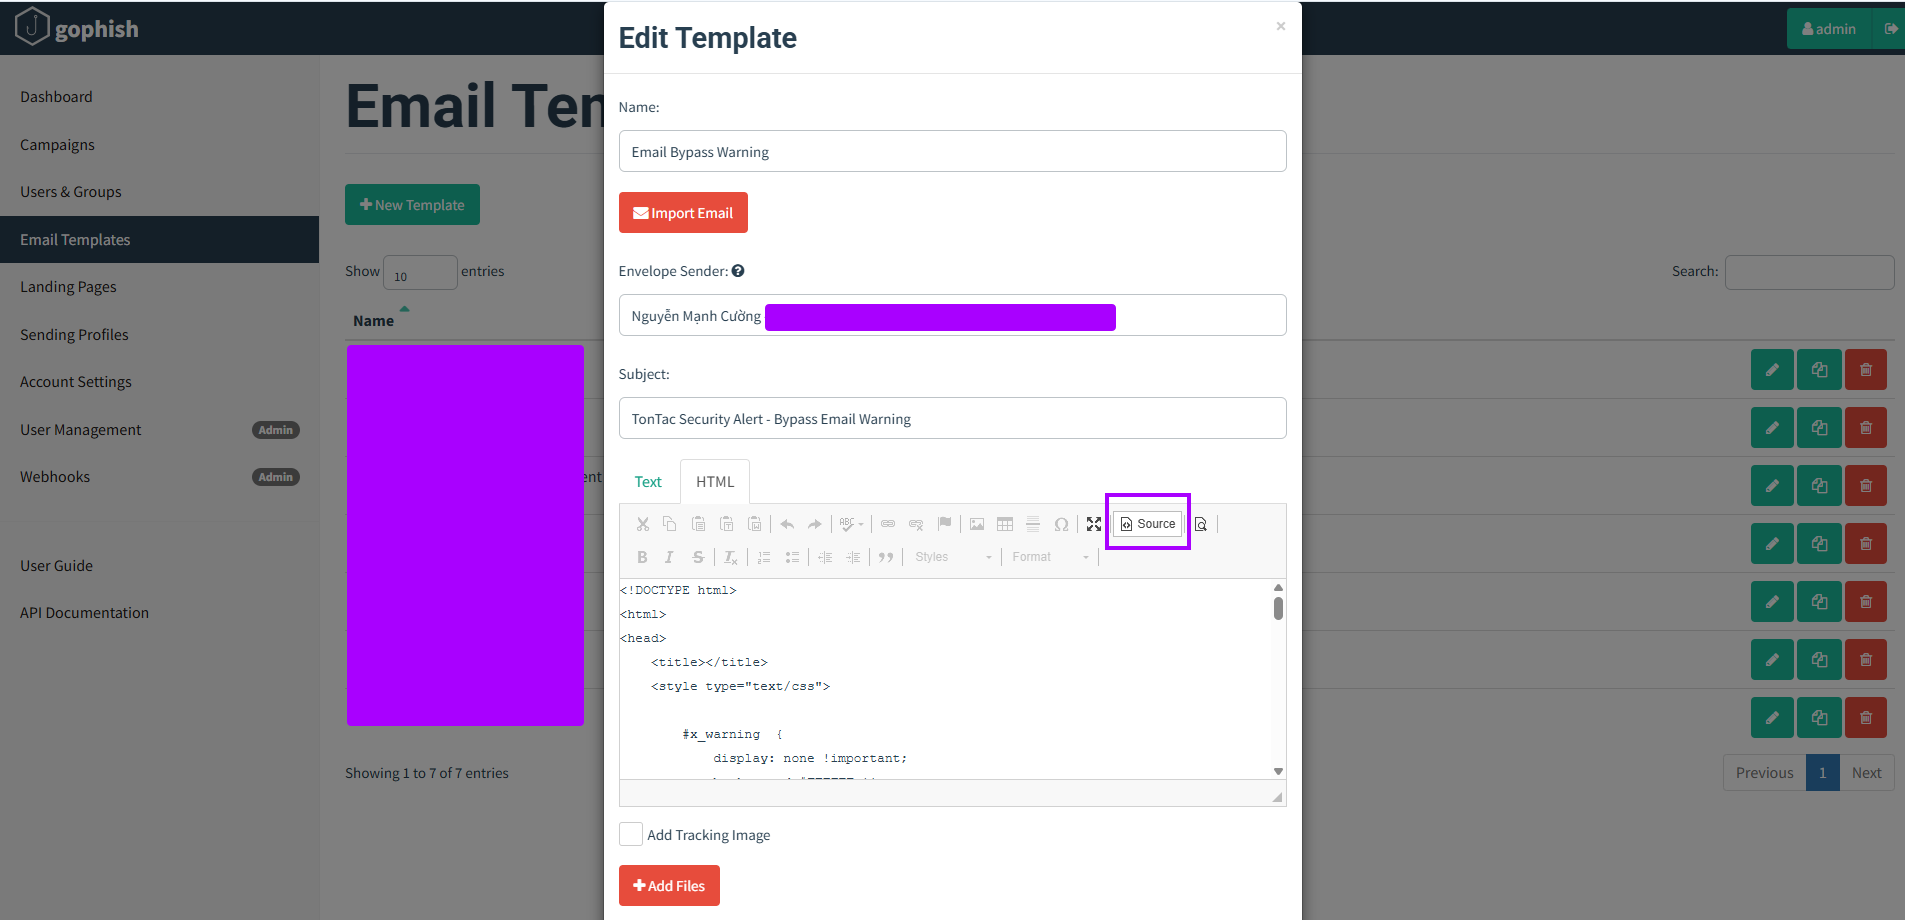
Task: Click the HTML editor vertical scrollbar thumb
Action: pos(1278,608)
